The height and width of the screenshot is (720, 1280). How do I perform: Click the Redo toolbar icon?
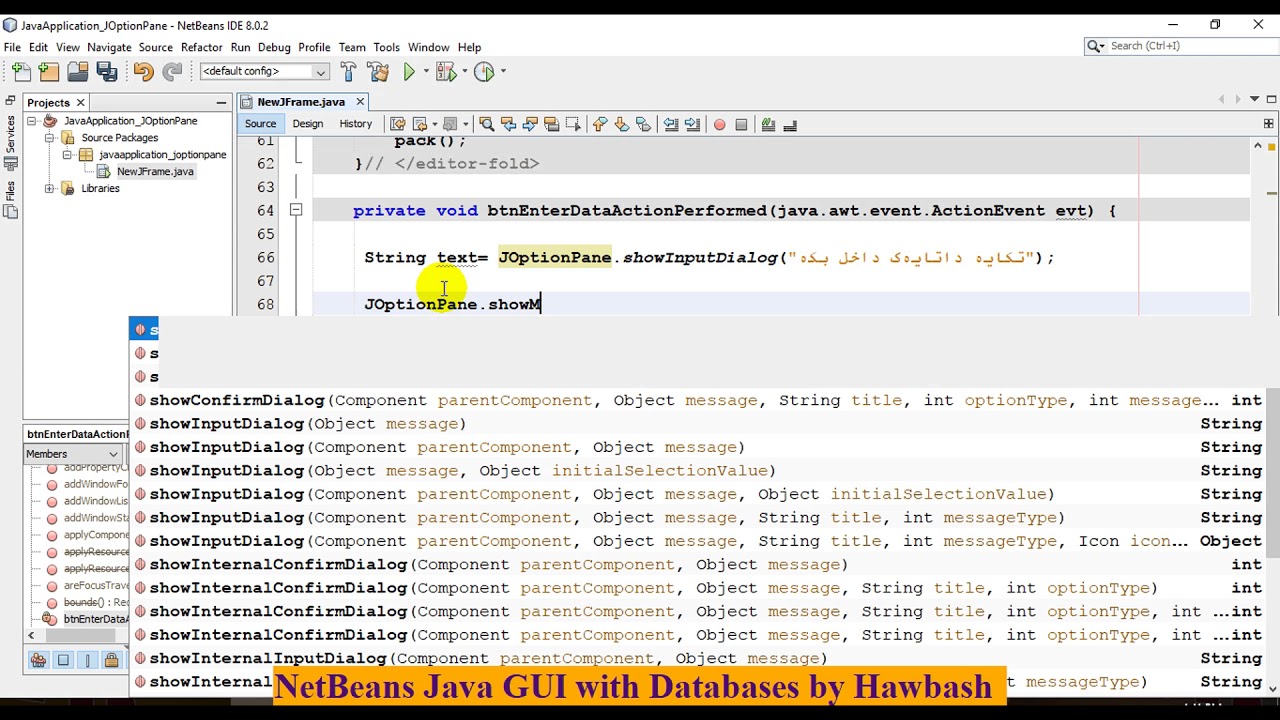[x=172, y=72]
